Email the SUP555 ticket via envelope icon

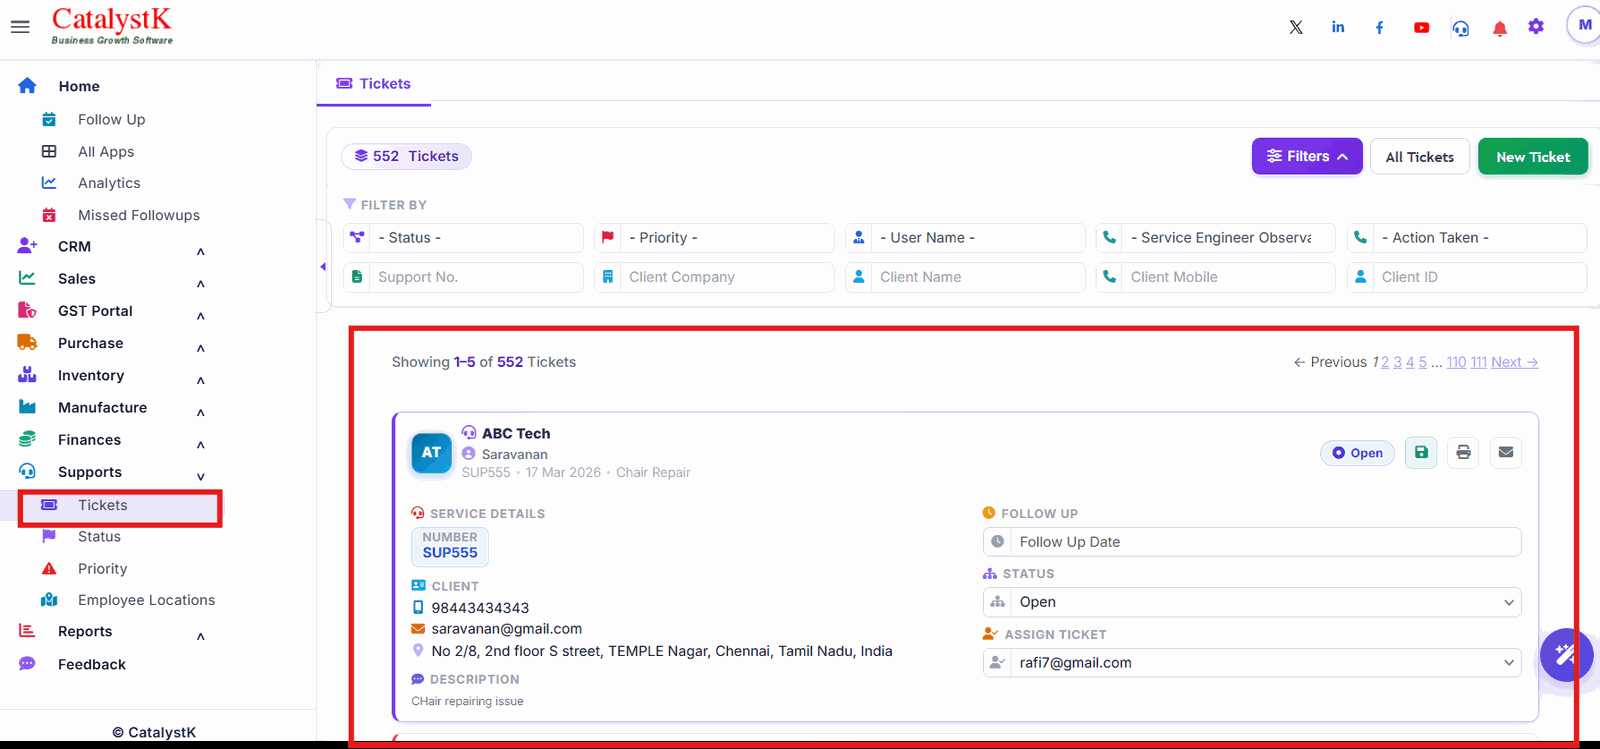(1505, 452)
